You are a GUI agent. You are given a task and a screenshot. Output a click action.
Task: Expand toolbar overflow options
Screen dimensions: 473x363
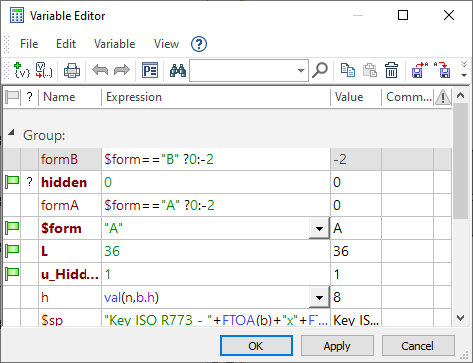point(464,70)
